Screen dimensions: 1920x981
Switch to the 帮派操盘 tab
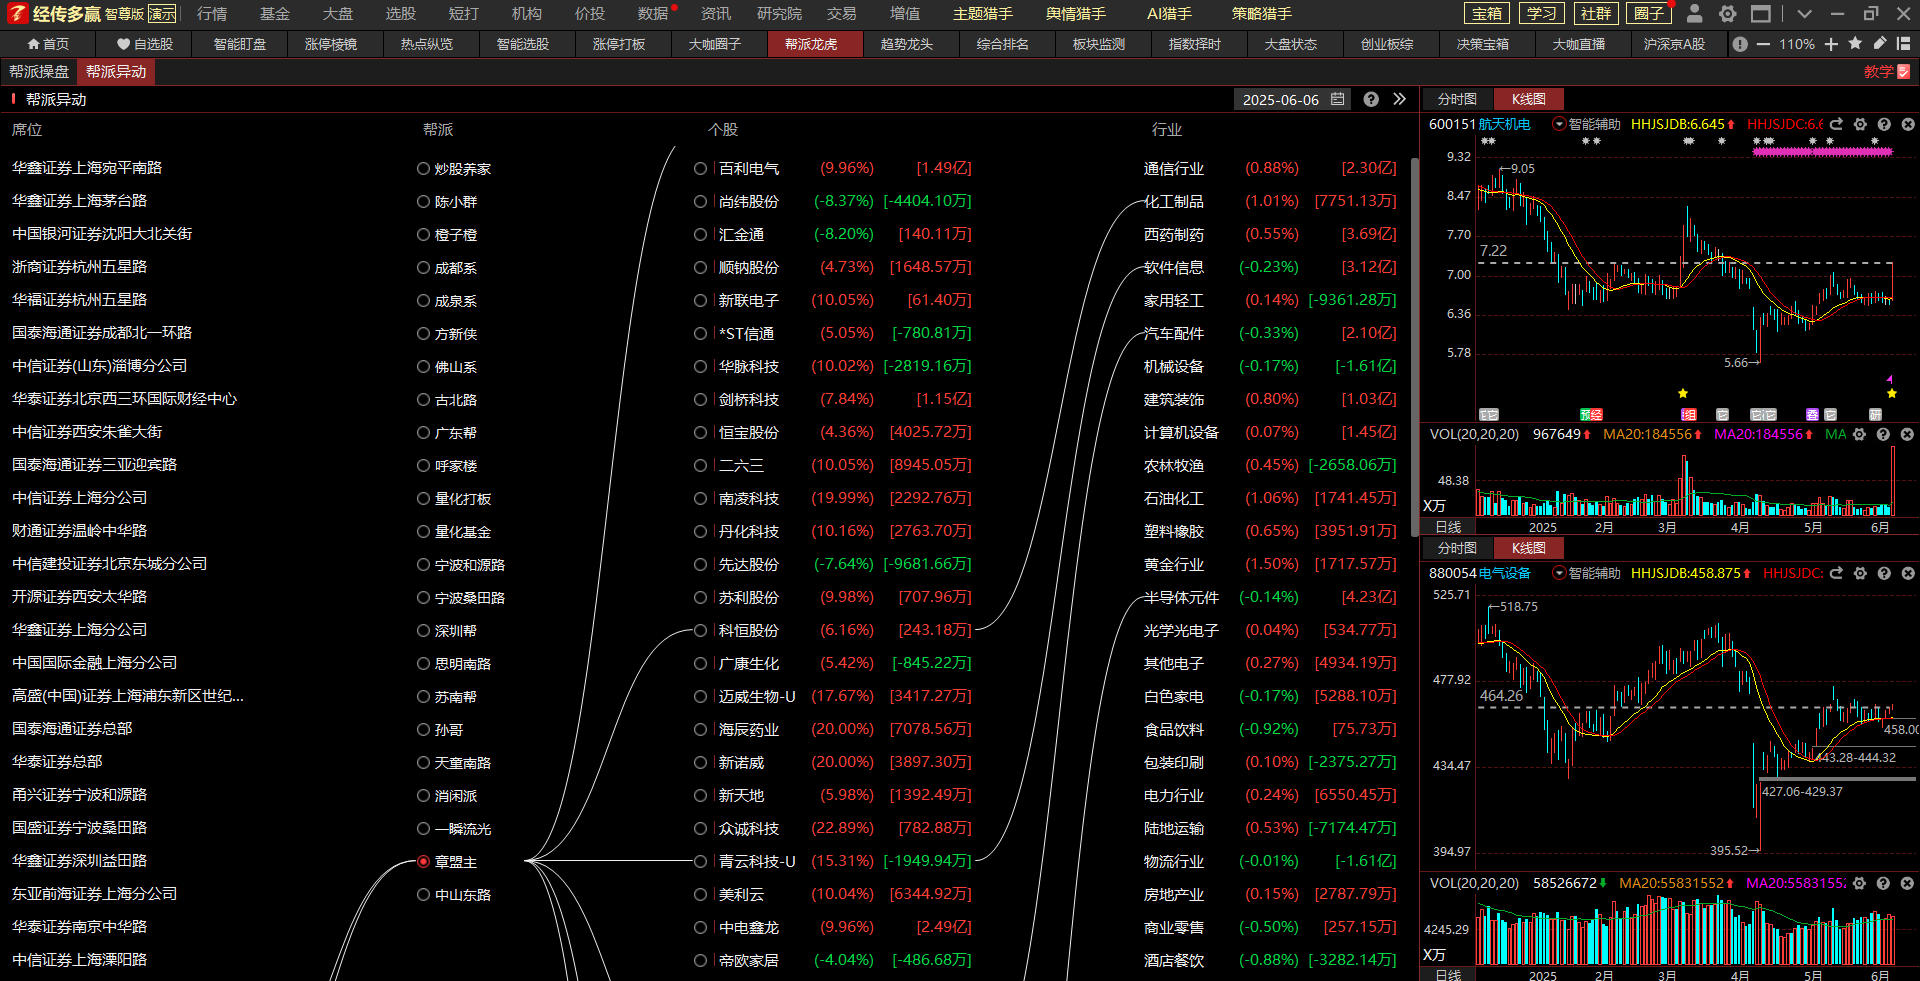(x=39, y=72)
